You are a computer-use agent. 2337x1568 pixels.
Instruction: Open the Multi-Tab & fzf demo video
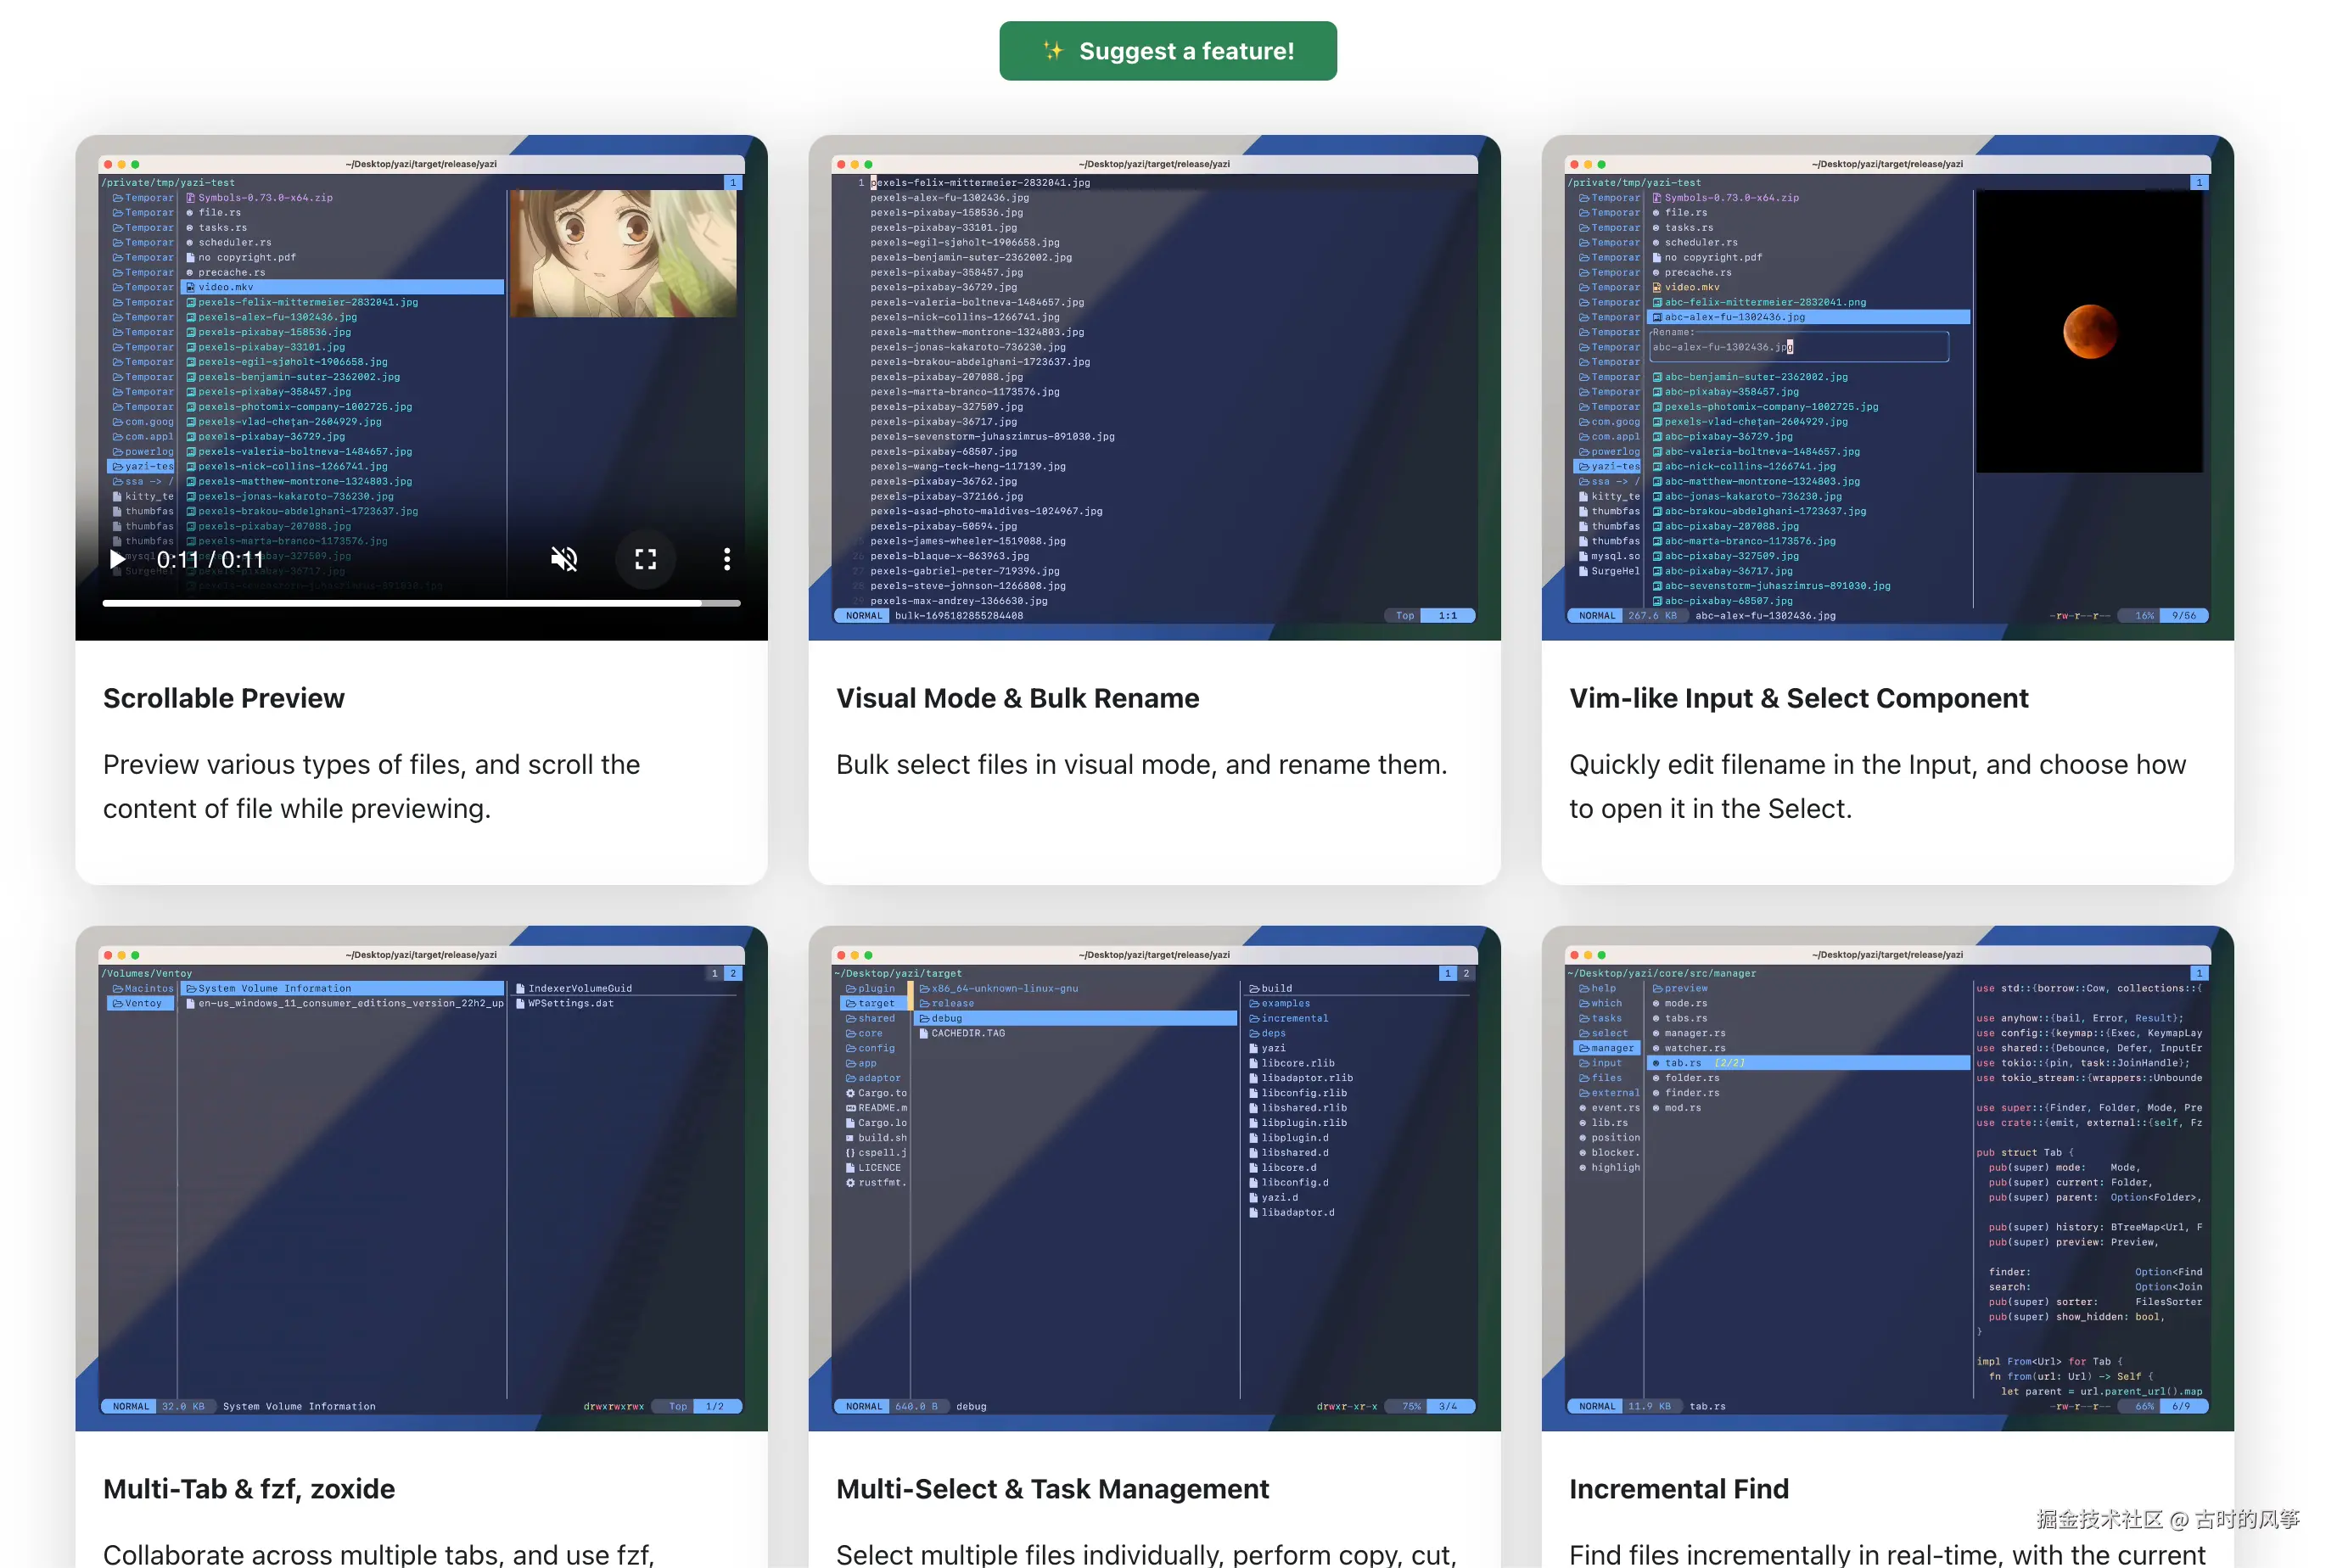click(x=421, y=1178)
